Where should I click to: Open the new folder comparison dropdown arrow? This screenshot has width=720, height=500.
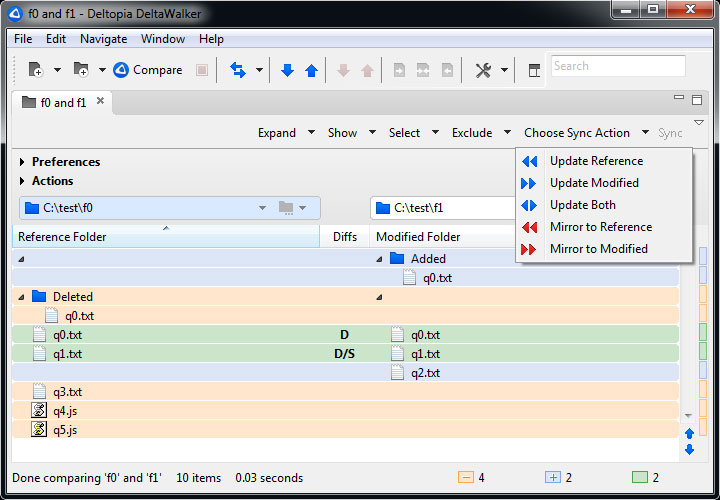coord(102,70)
